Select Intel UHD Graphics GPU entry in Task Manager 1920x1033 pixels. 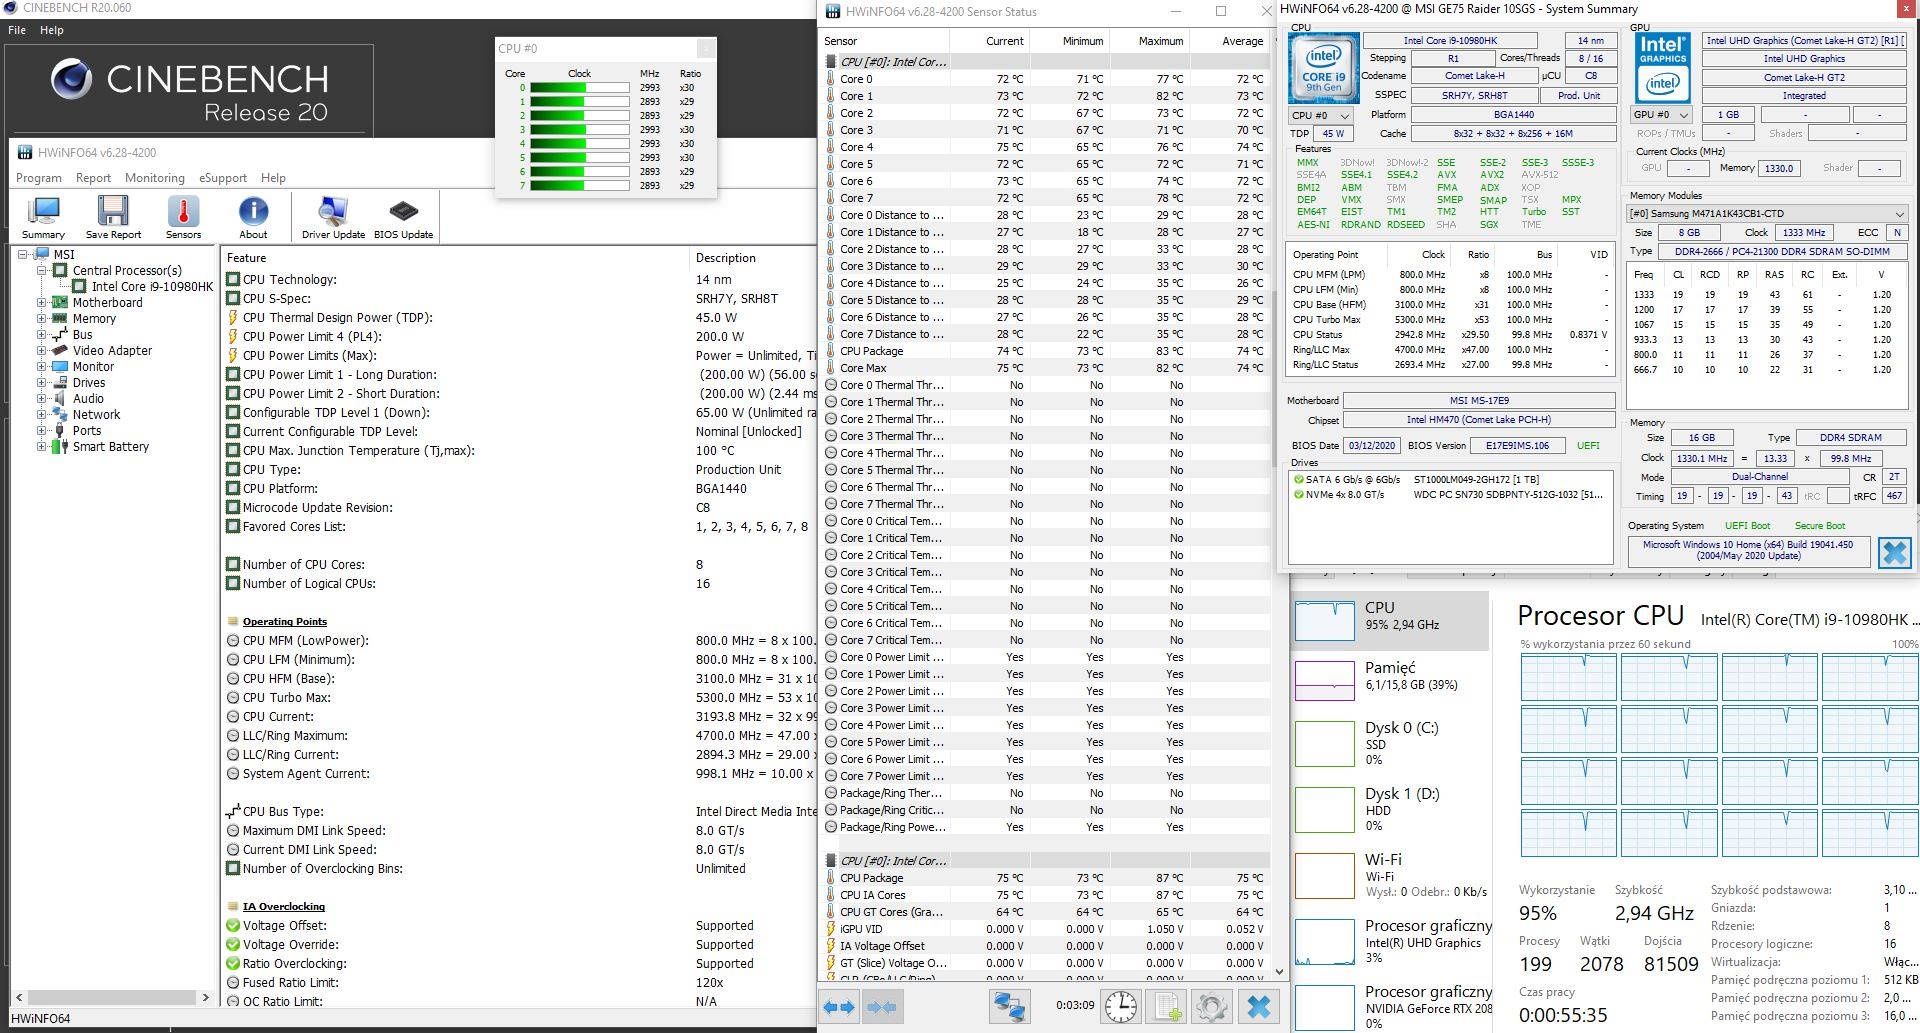tap(1390, 940)
